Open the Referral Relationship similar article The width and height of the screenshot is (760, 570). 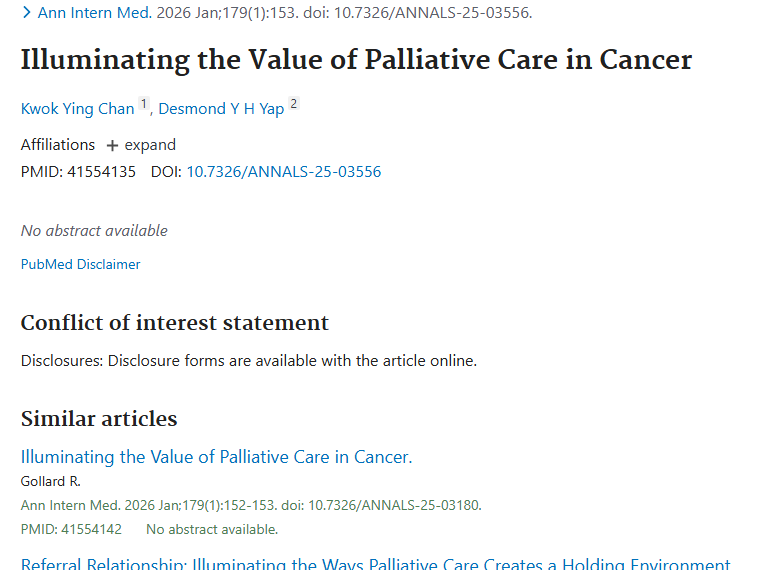375,564
